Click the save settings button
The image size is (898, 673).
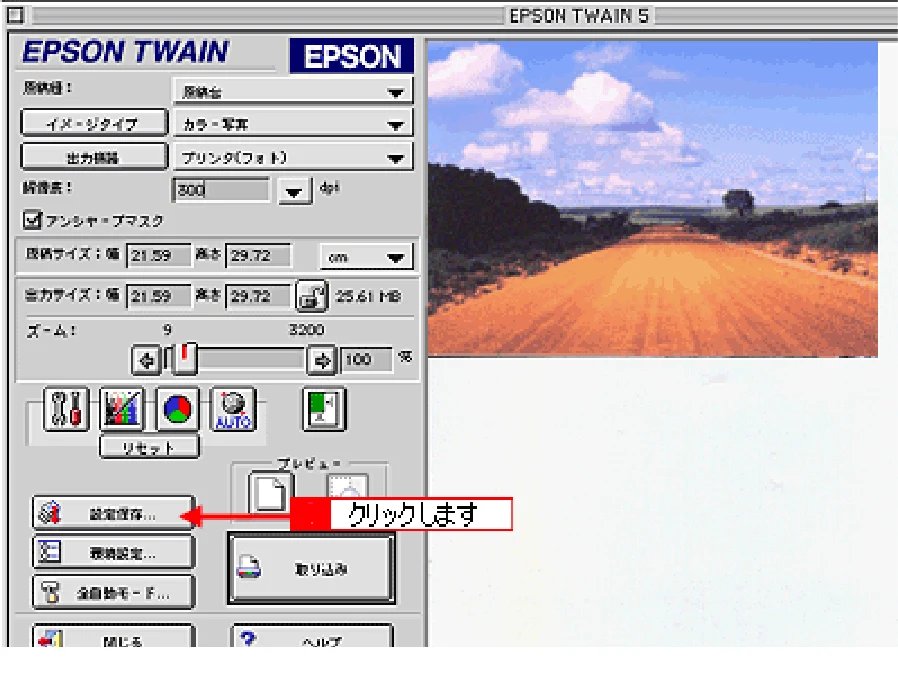[x=113, y=513]
